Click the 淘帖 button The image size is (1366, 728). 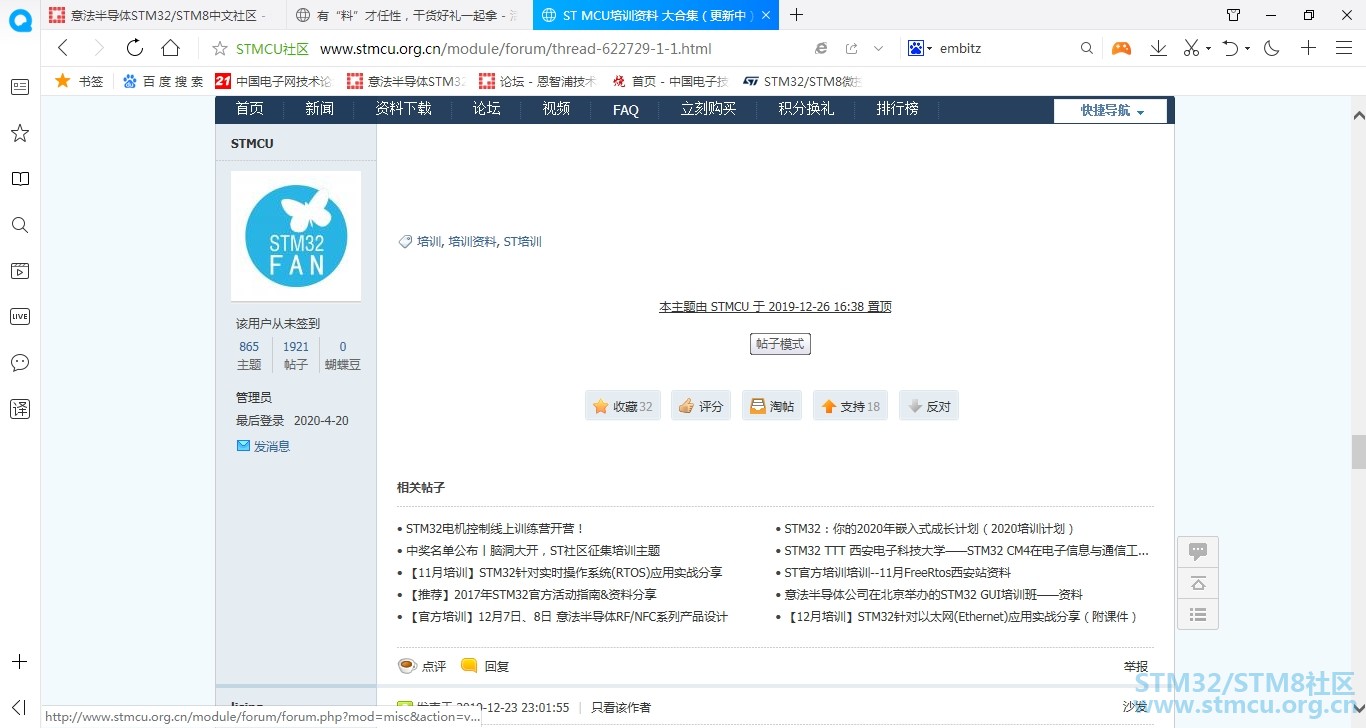click(x=772, y=406)
